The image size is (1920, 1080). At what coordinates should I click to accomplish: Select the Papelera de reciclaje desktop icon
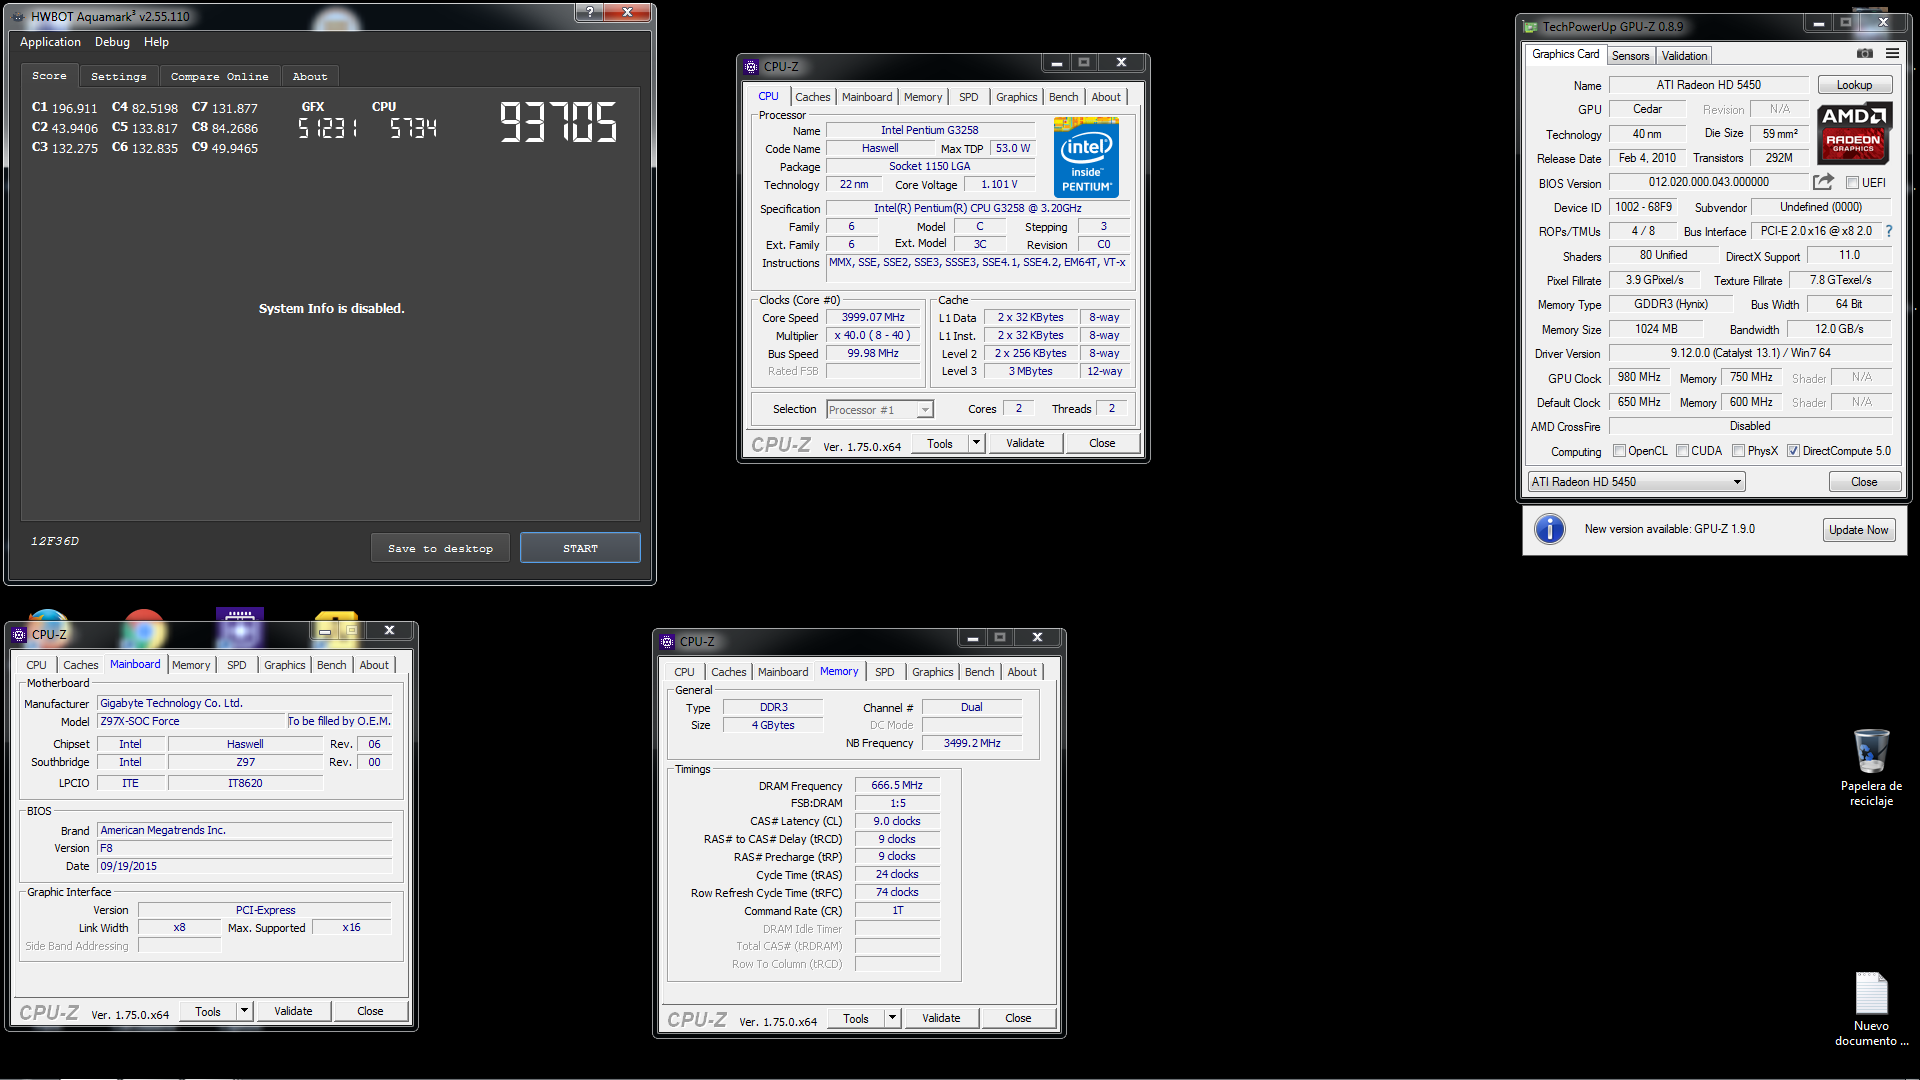click(x=1871, y=767)
